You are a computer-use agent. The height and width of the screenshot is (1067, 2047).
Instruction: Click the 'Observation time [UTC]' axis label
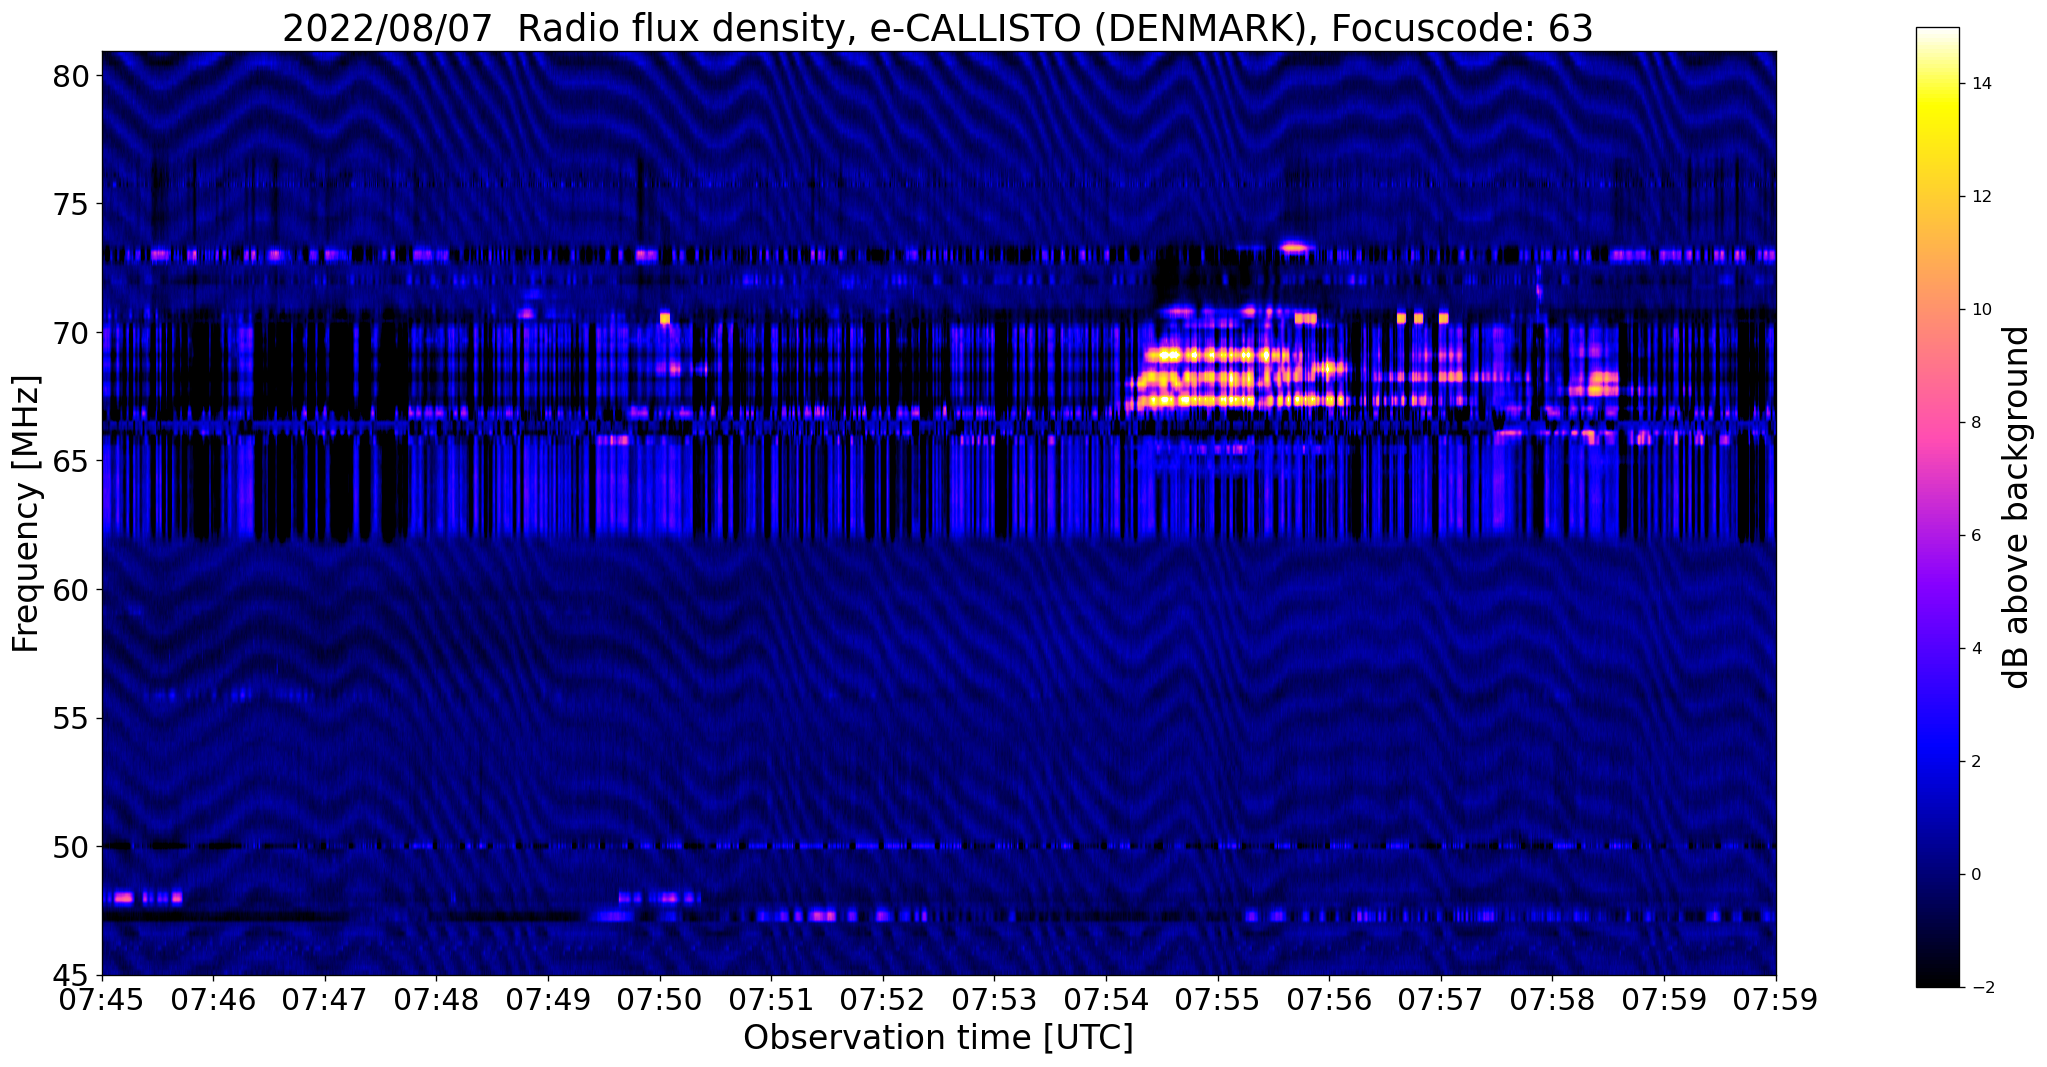pos(938,1037)
